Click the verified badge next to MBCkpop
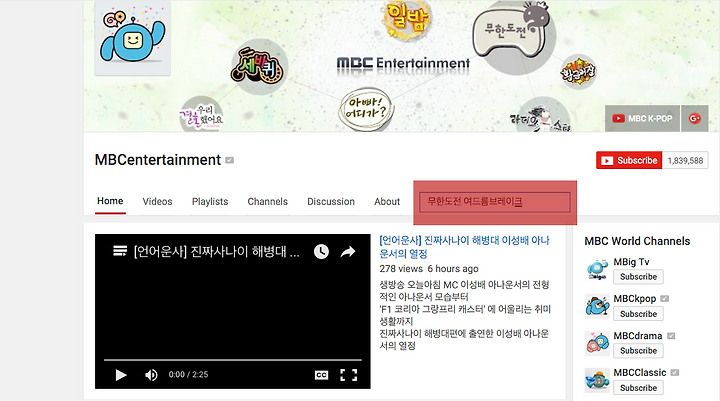This screenshot has width=720, height=401. pos(664,299)
